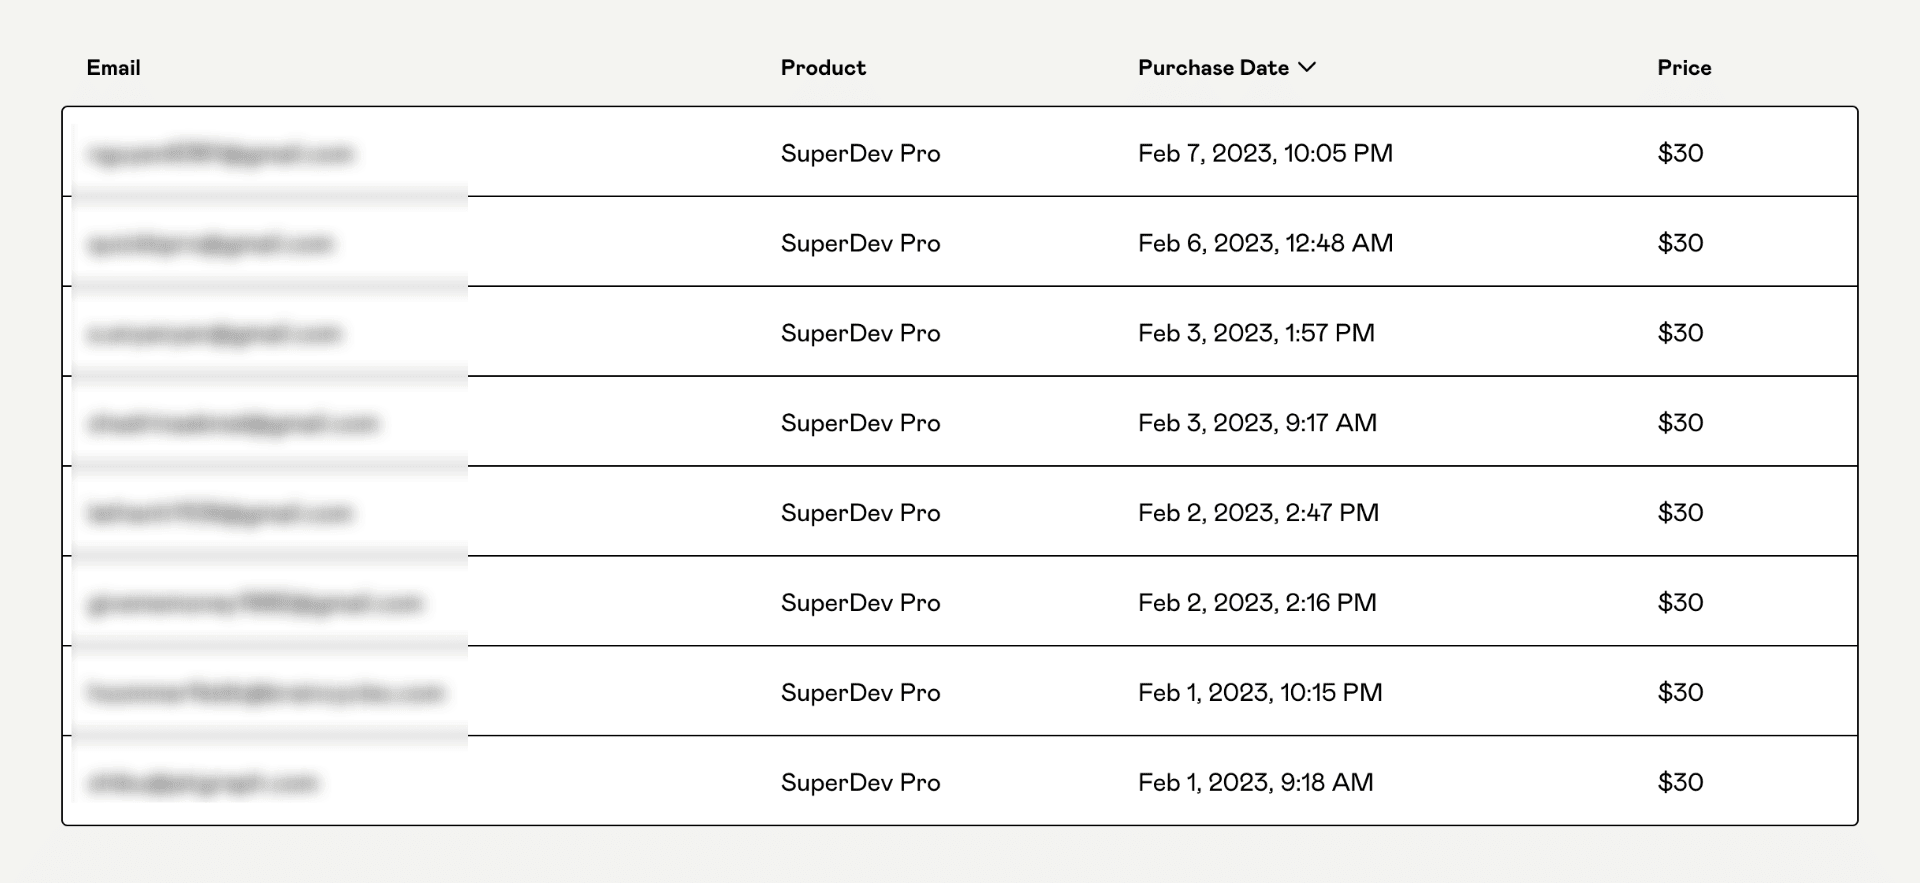Click the Feb 7, 2023, 10:05 PM entry
Image resolution: width=1920 pixels, height=883 pixels.
point(1265,153)
